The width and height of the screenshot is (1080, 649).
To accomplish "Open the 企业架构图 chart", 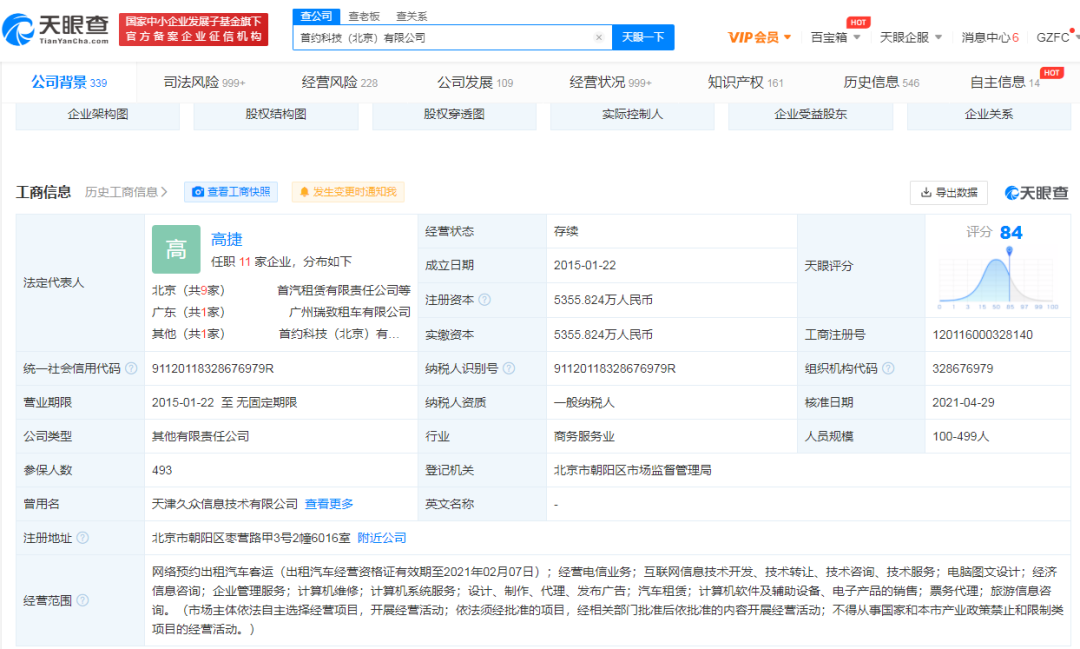I will click(98, 114).
